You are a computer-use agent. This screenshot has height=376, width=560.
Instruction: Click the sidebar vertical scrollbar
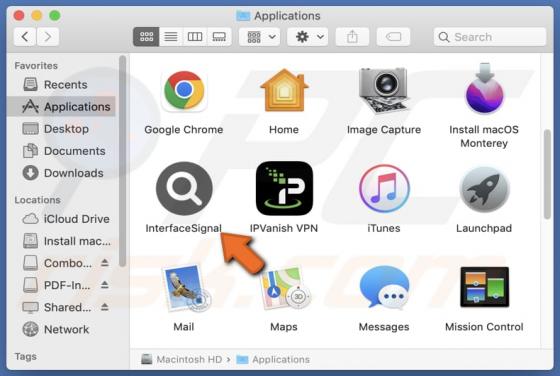coord(122,161)
